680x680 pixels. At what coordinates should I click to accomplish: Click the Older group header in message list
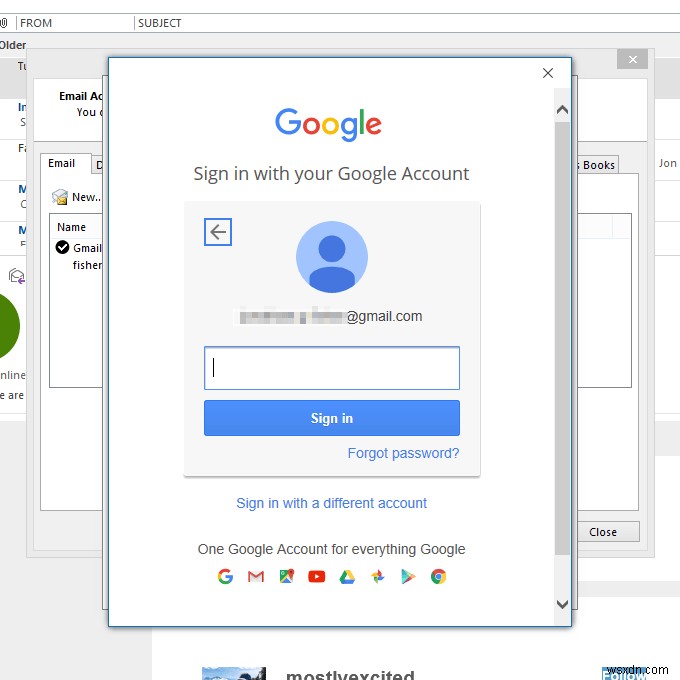point(13,45)
